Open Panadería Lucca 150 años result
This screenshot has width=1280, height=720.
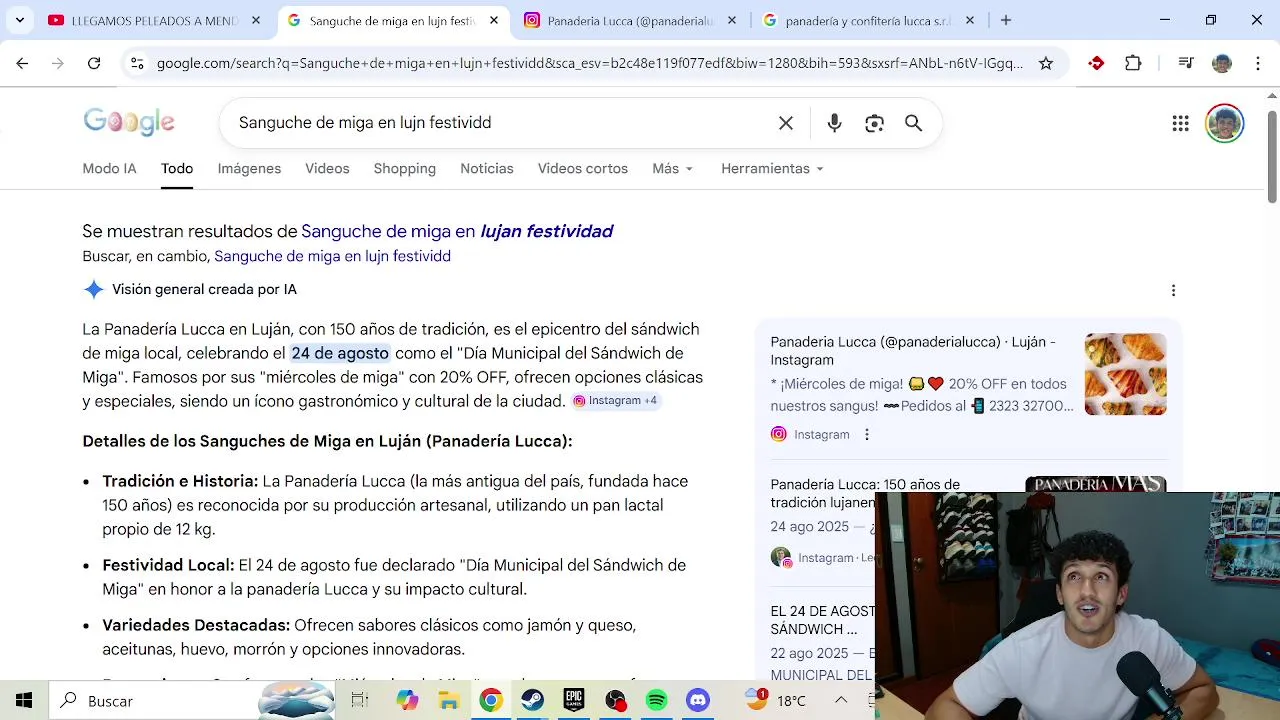pos(865,493)
